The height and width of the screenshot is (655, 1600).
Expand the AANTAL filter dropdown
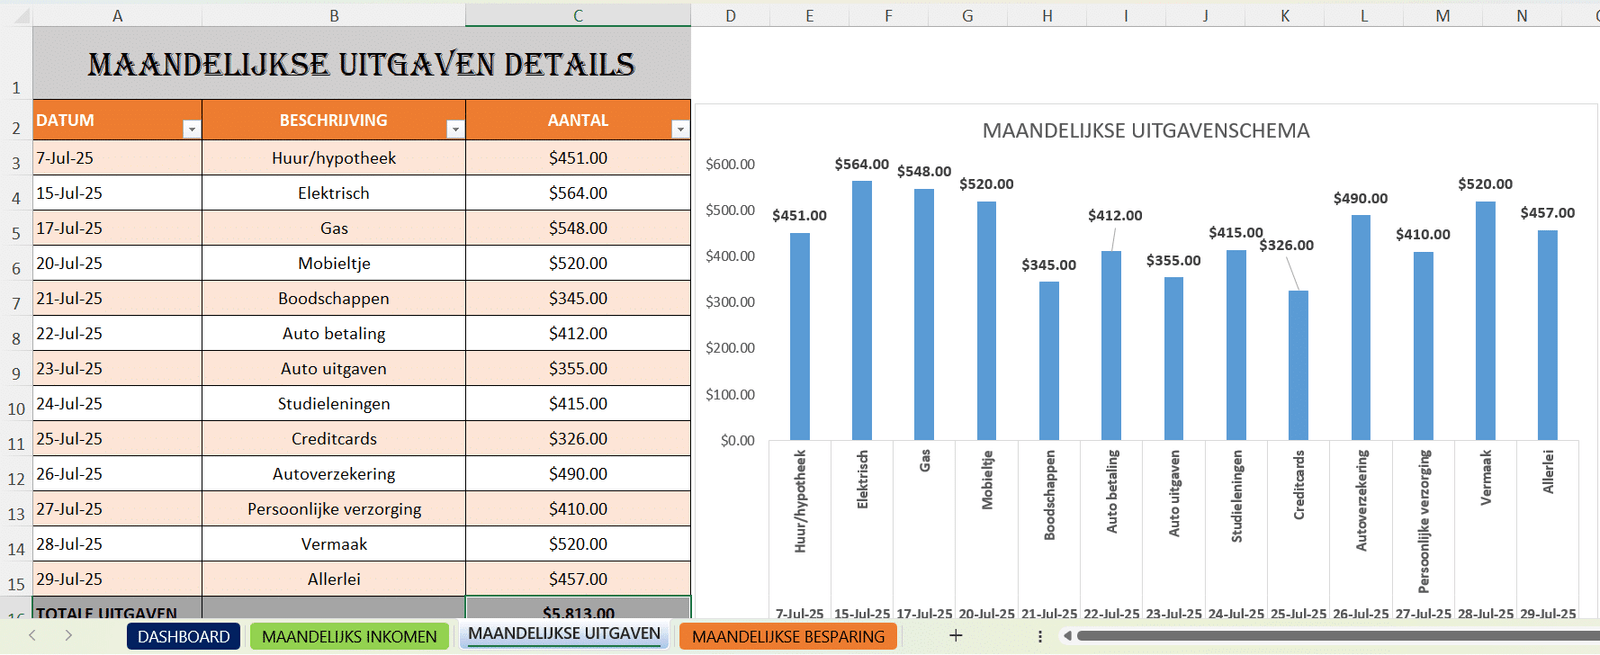[x=680, y=129]
